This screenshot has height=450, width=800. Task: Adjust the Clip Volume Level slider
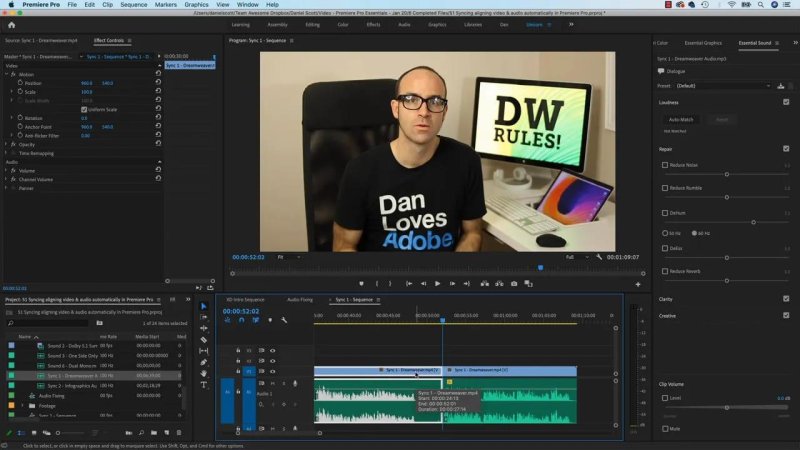pyautogui.click(x=727, y=407)
